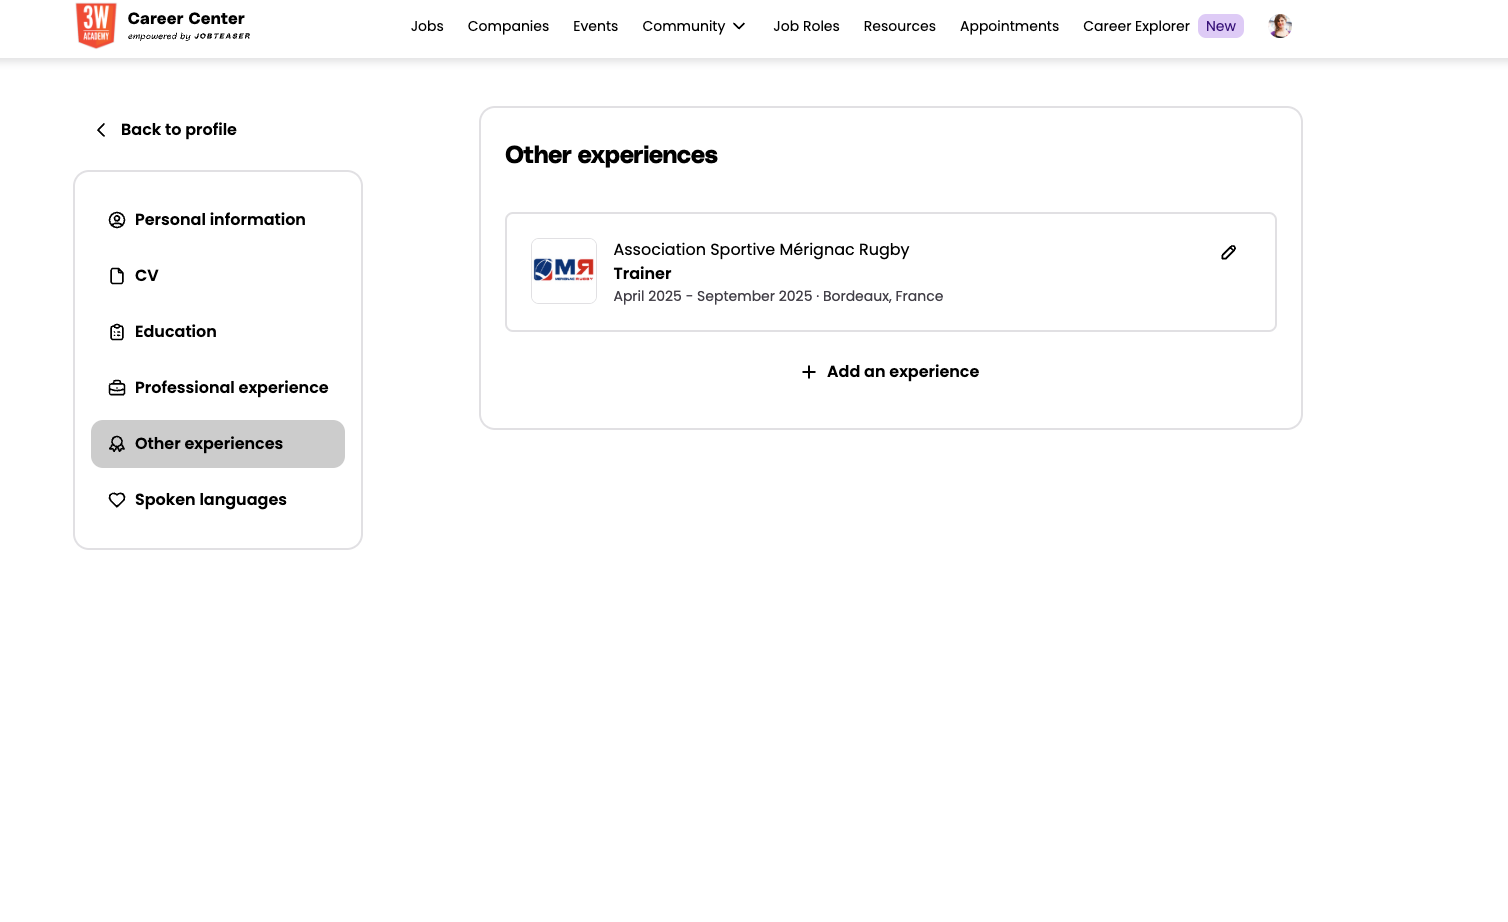Screen dimensions: 1508x922
Task: Click the Mérignac Rugby association logo
Action: [564, 271]
